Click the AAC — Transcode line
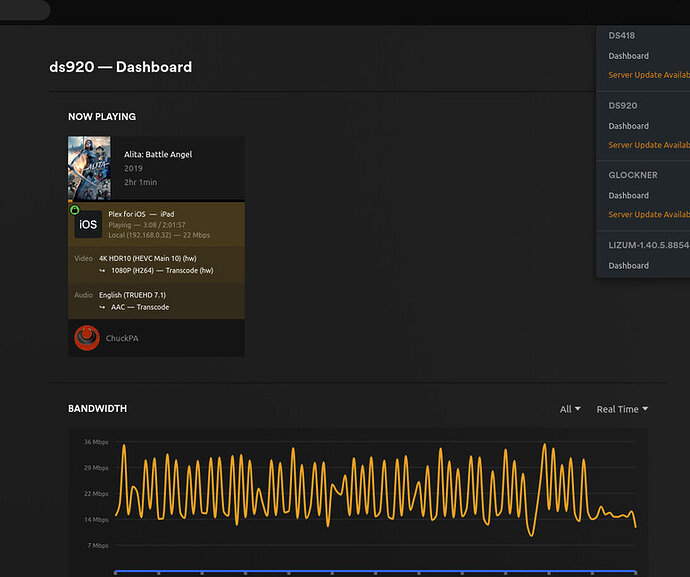Viewport: 690px width, 577px height. 140,307
